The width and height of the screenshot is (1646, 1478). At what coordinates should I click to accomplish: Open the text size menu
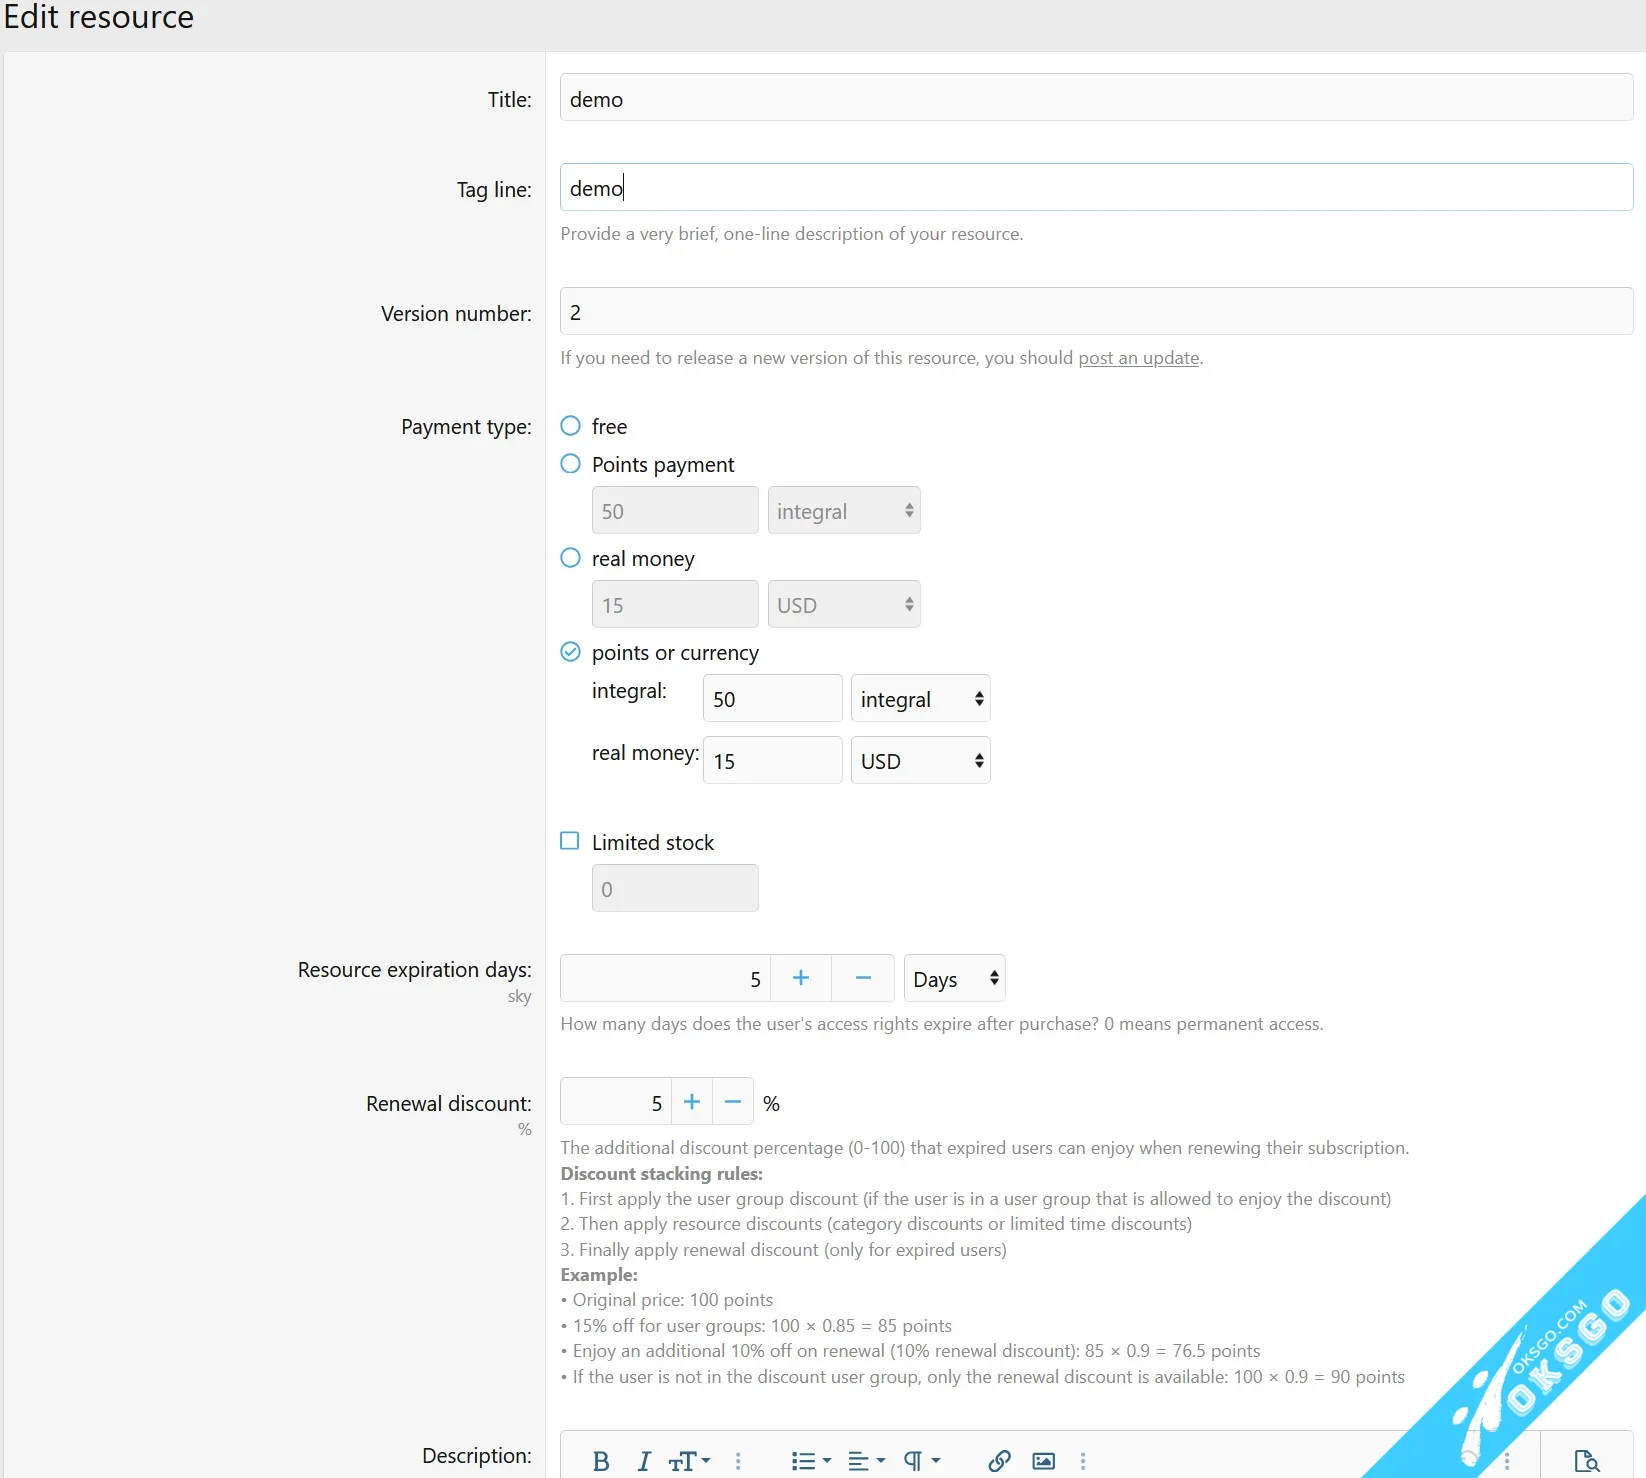pyautogui.click(x=689, y=1461)
